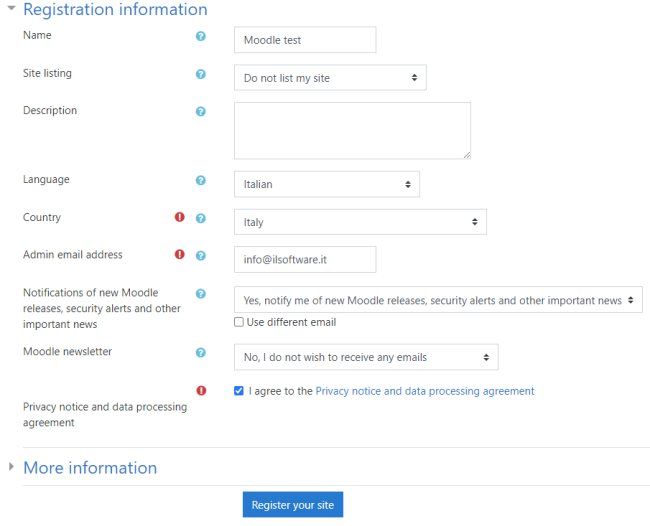Click help icon for Moodle newsletter
This screenshot has height=526, width=650.
pyautogui.click(x=200, y=353)
